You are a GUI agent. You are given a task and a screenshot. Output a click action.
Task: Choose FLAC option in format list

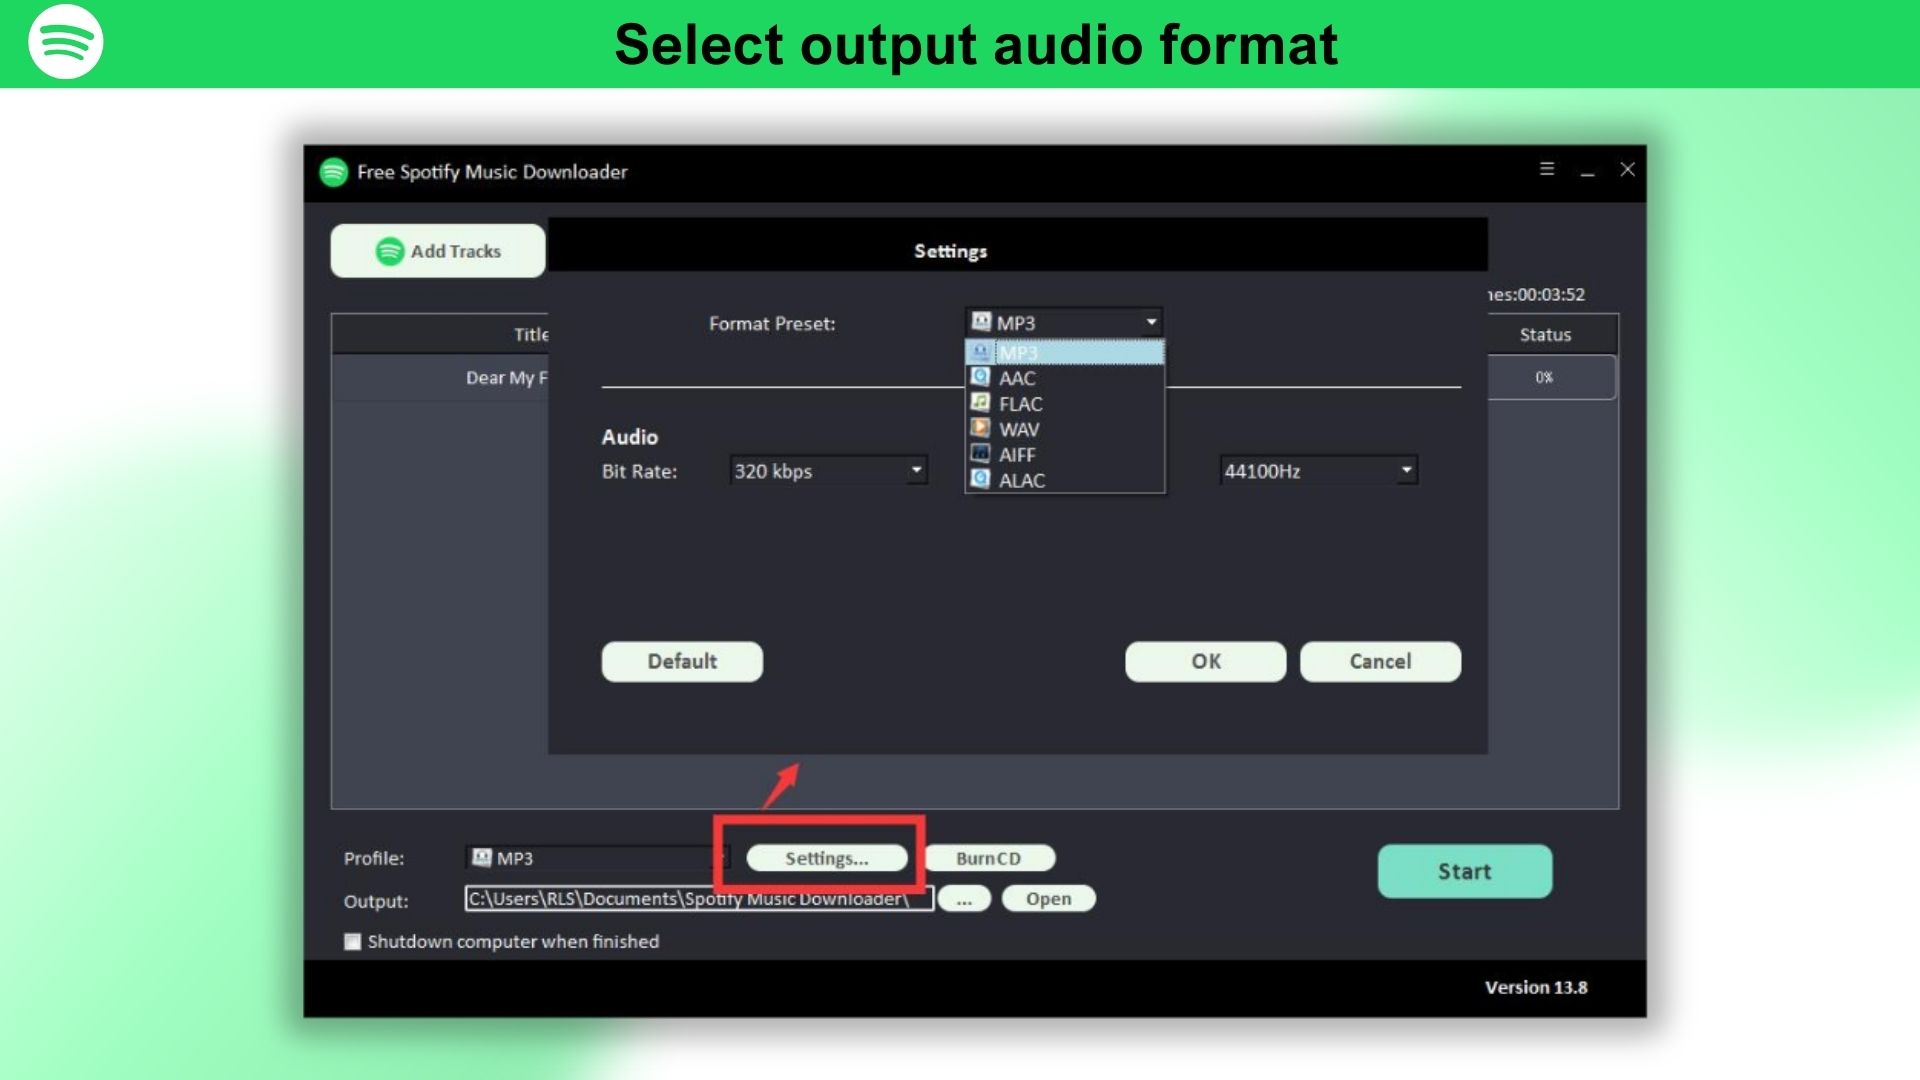click(x=1021, y=404)
